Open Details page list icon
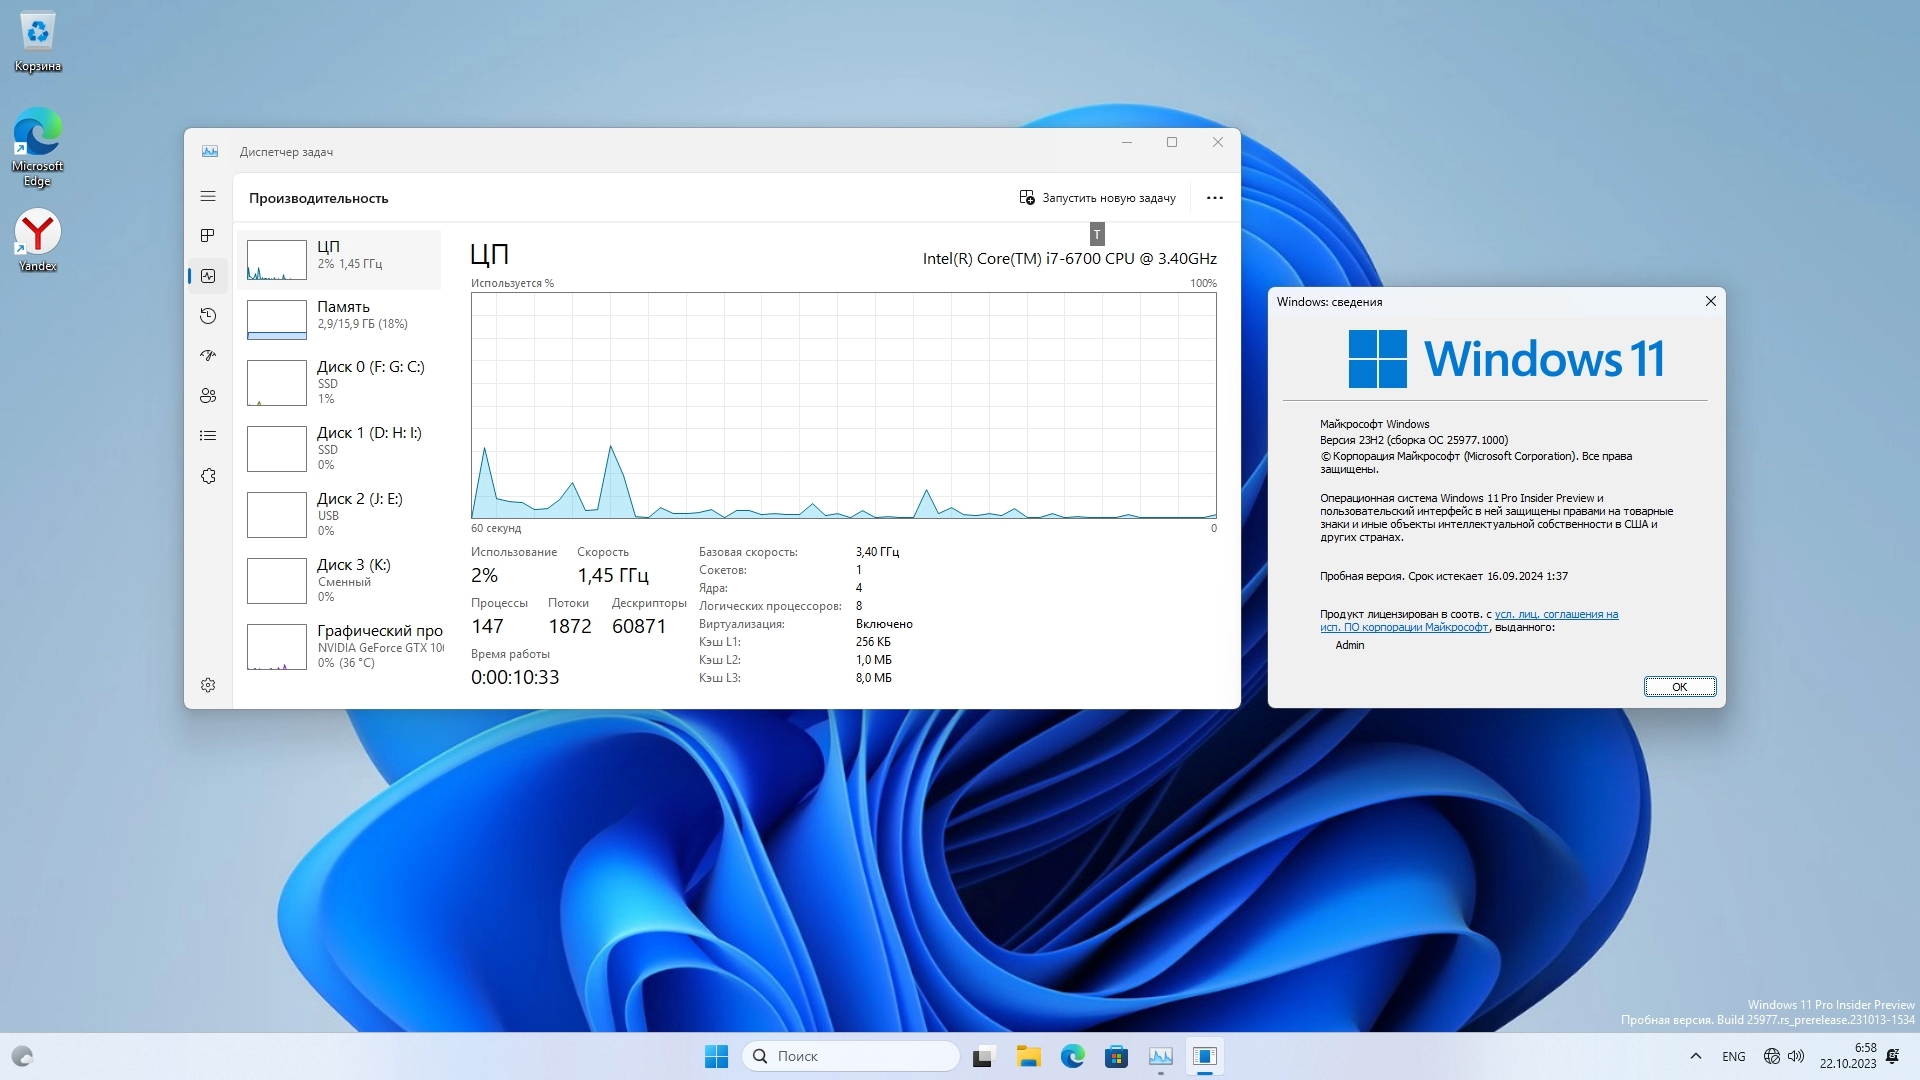Image resolution: width=1920 pixels, height=1080 pixels. tap(208, 436)
